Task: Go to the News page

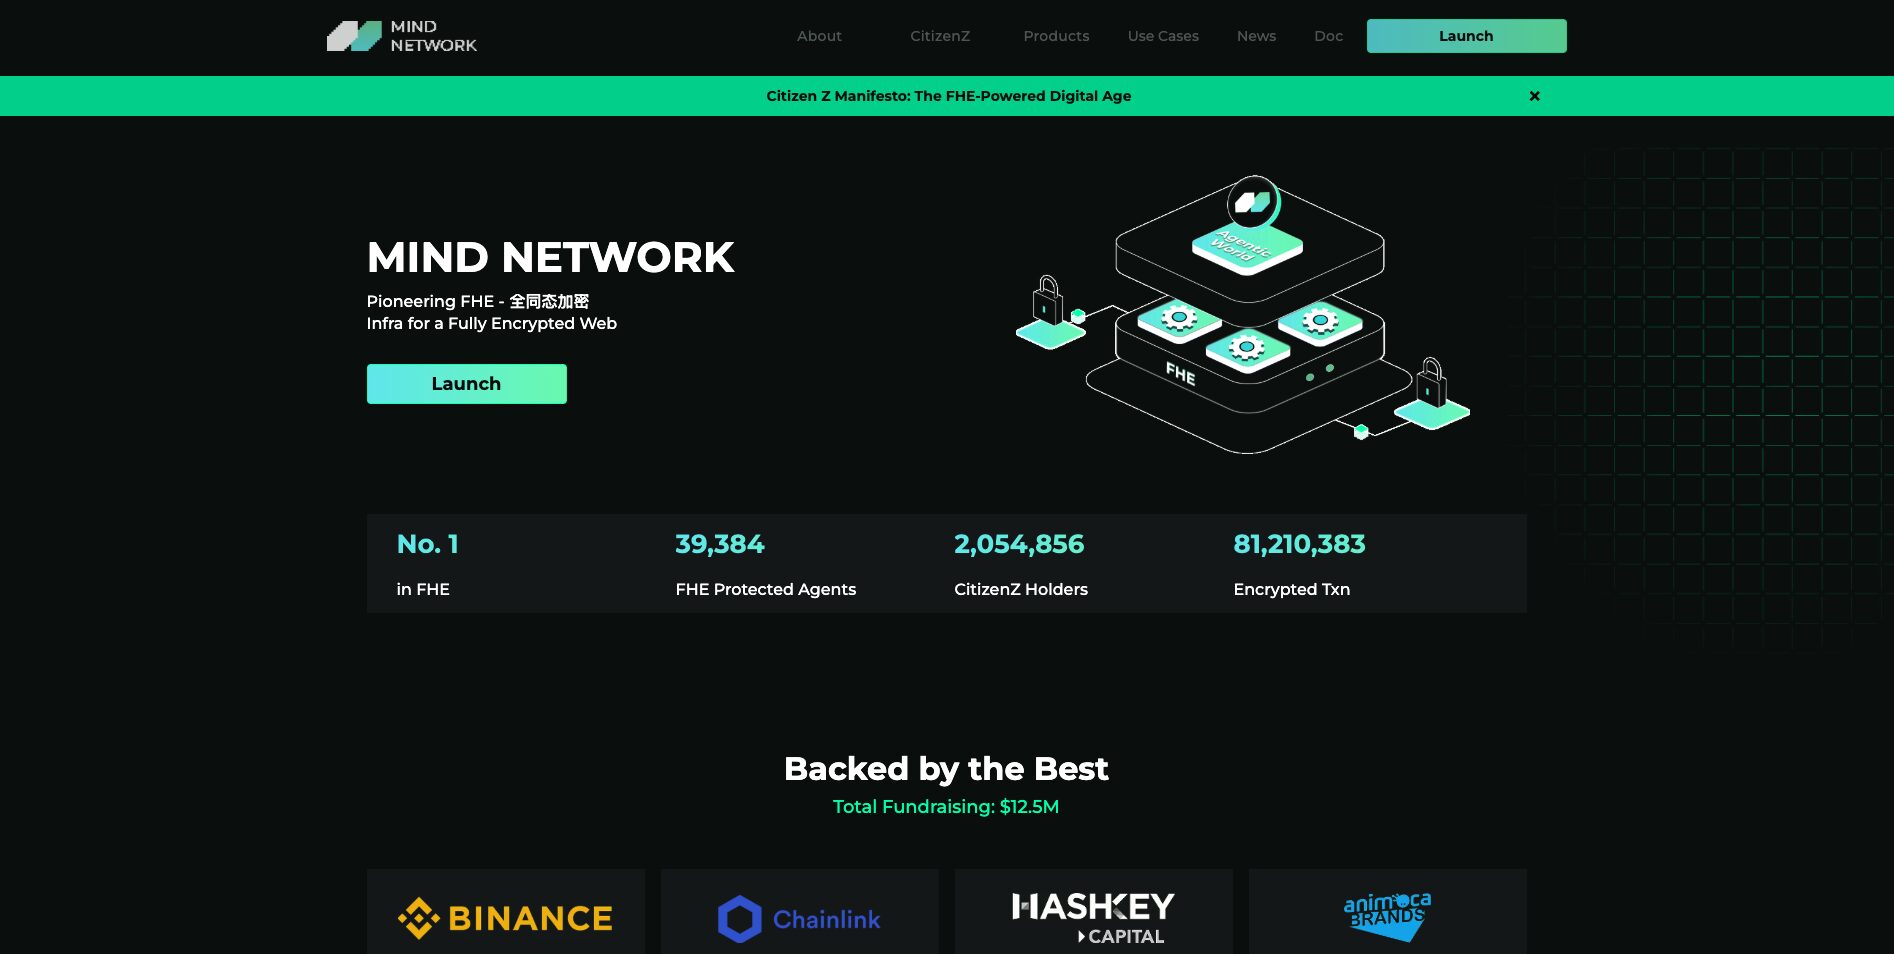Action: click(x=1256, y=36)
